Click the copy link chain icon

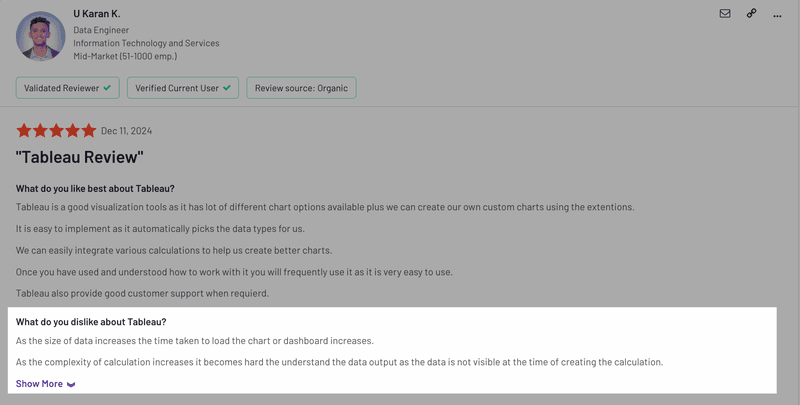click(x=751, y=14)
